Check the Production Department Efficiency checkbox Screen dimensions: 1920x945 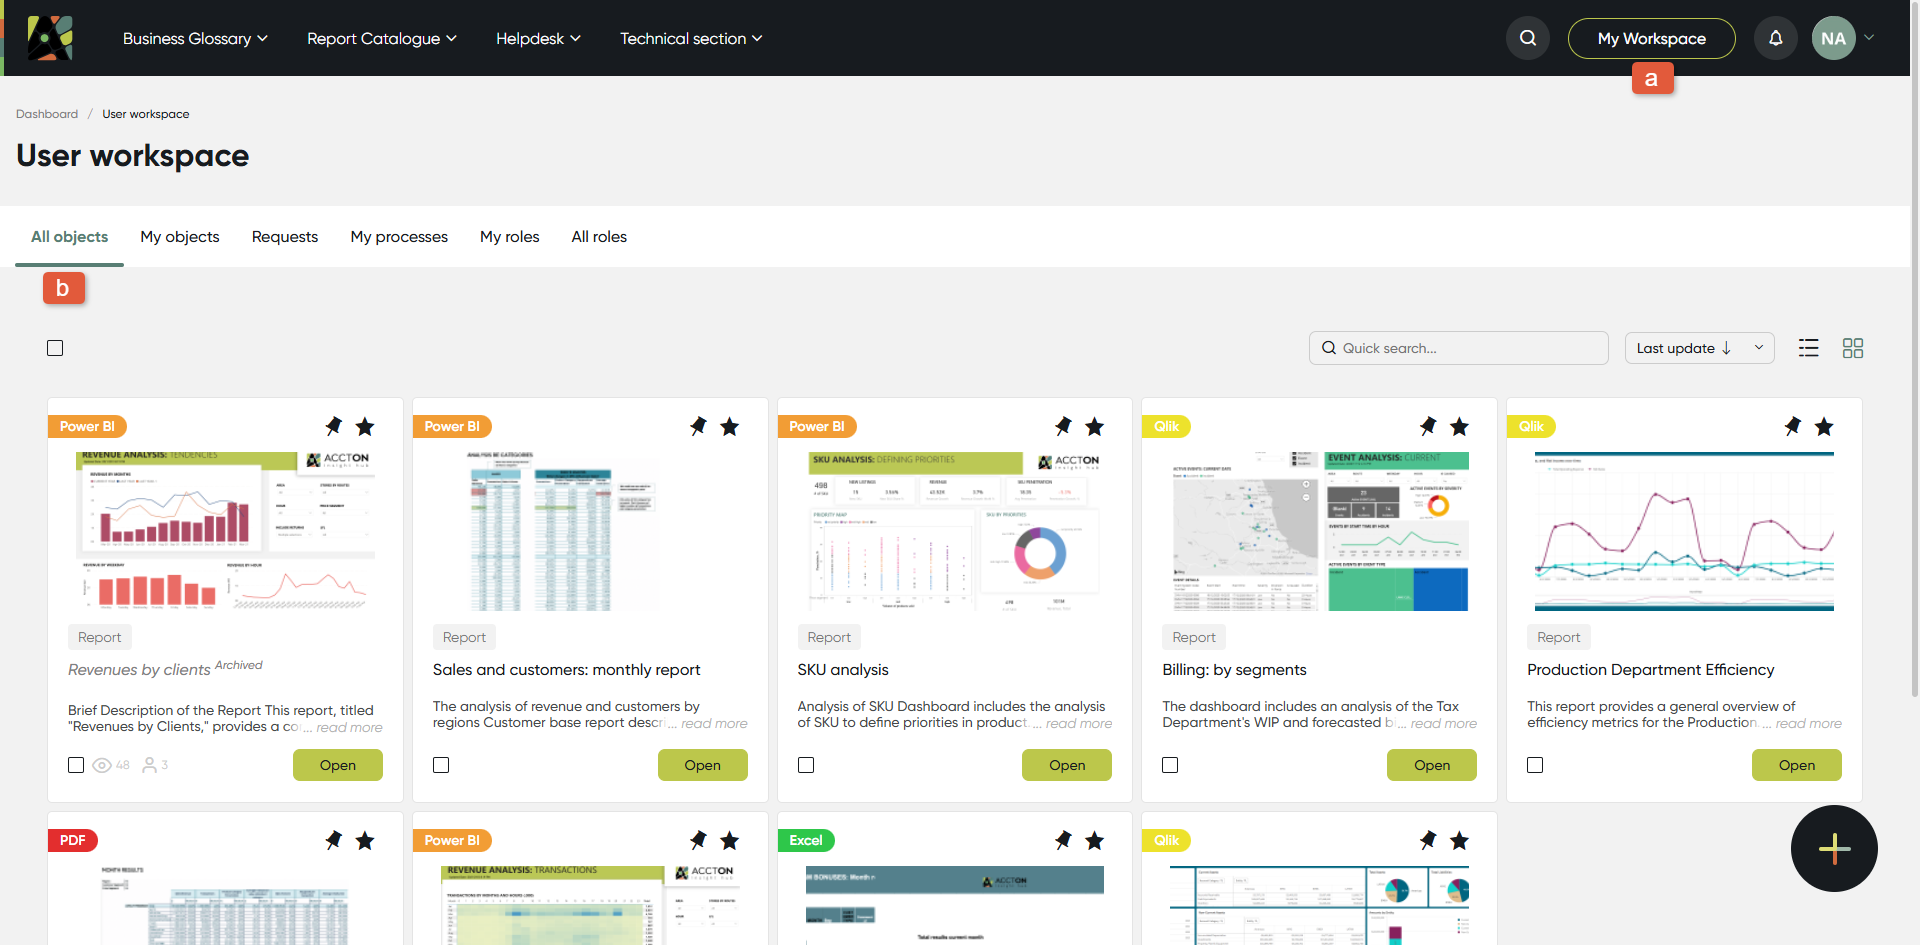[x=1535, y=765]
